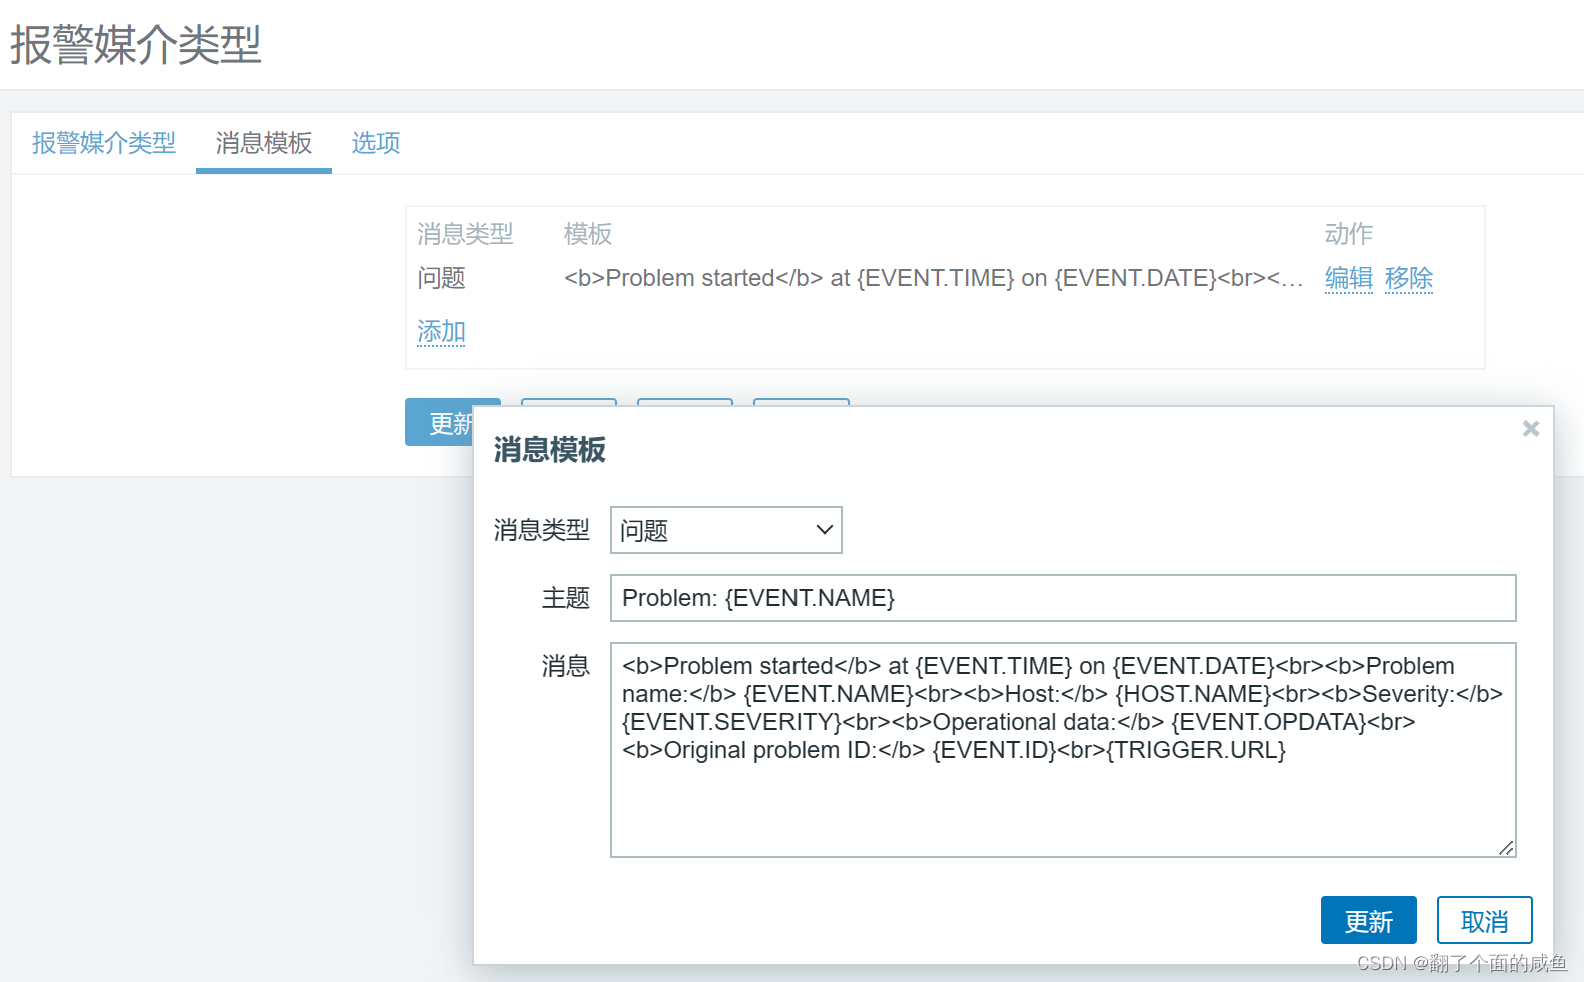Open the 消息类型 dropdown
This screenshot has height=982, width=1584.
pos(726,530)
